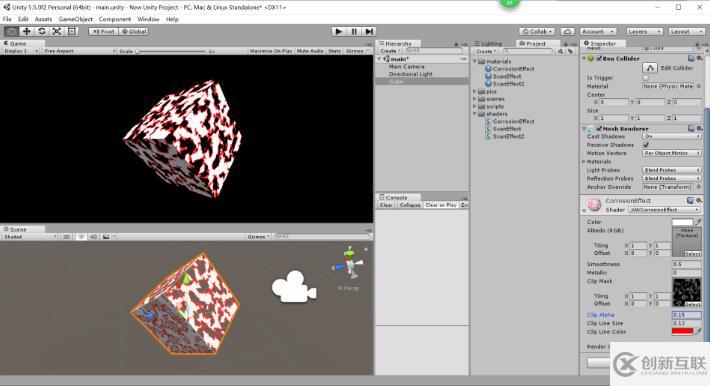Viewport: 710px width, 386px height.
Task: Select the Rect transform tool
Action: pyautogui.click(x=72, y=31)
